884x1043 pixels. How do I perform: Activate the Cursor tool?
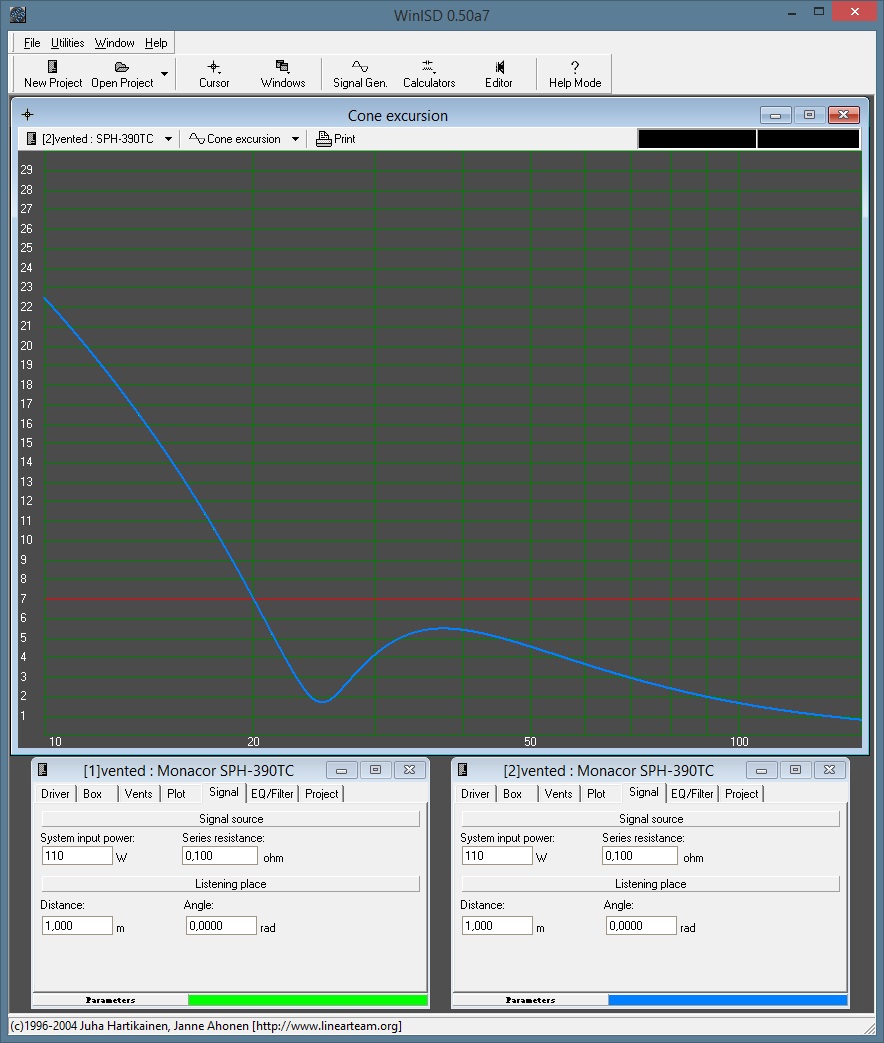click(214, 67)
